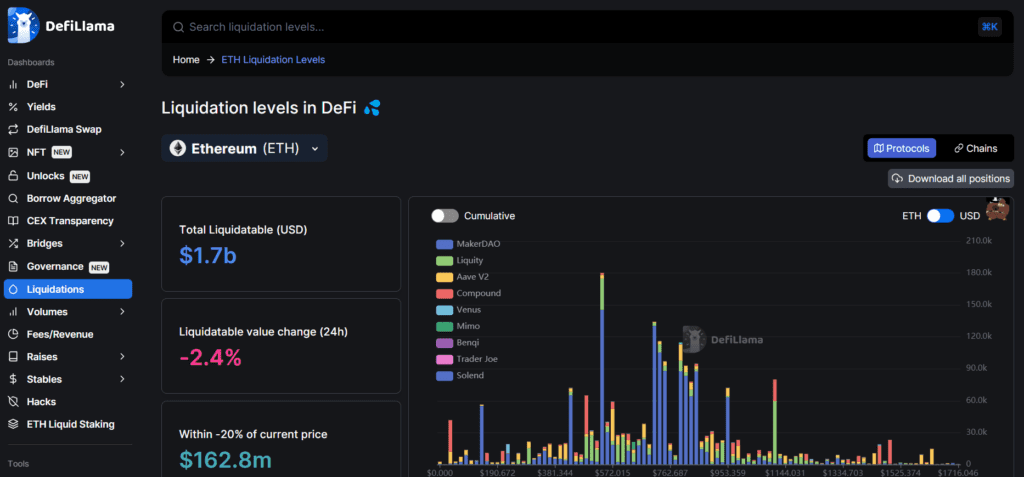The width and height of the screenshot is (1024, 477).
Task: Go to Home breadcrumb link
Action: coord(186,59)
